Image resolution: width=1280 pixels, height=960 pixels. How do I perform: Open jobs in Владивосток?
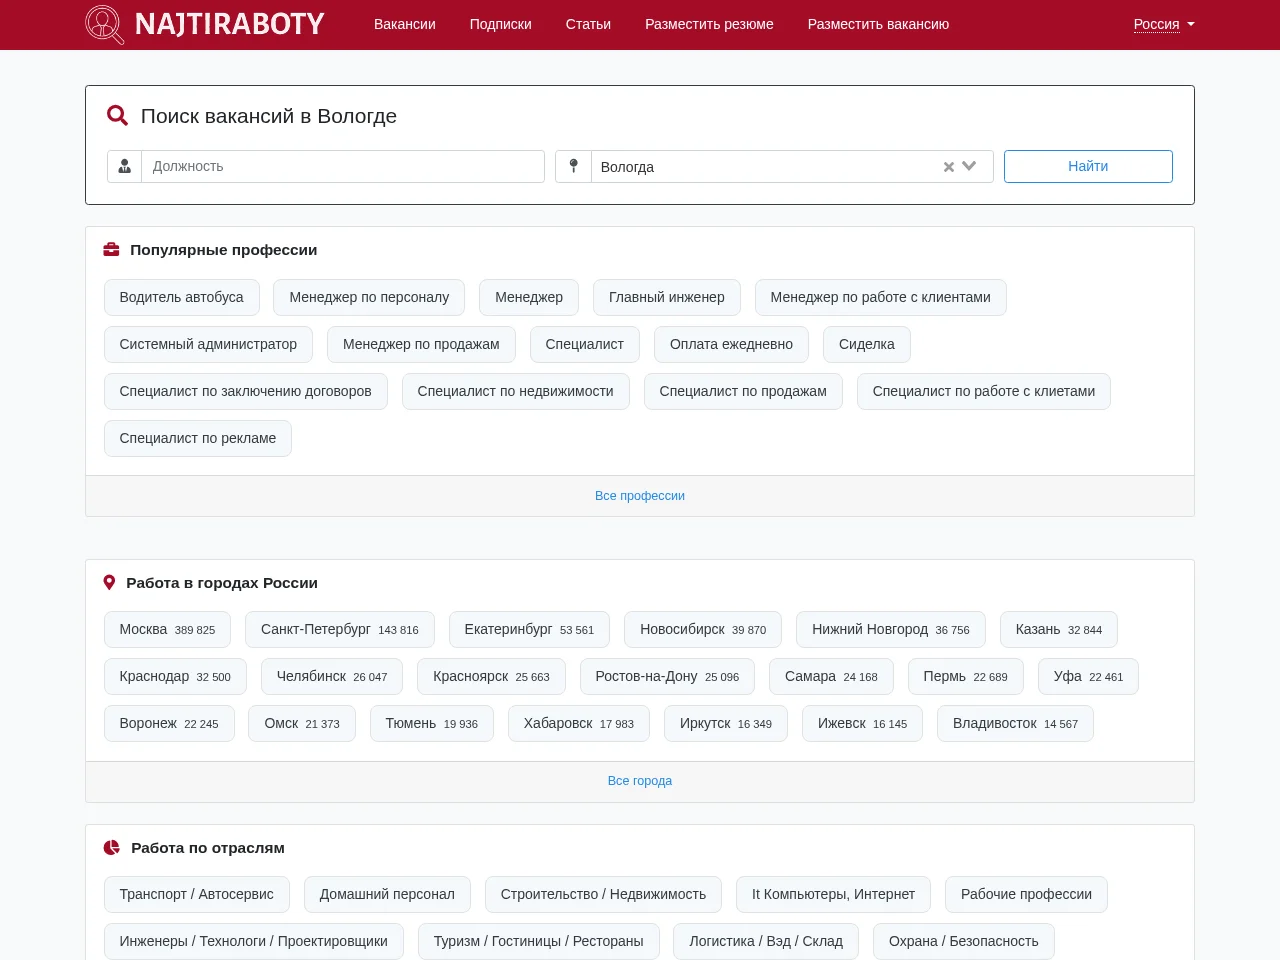[x=1015, y=724]
